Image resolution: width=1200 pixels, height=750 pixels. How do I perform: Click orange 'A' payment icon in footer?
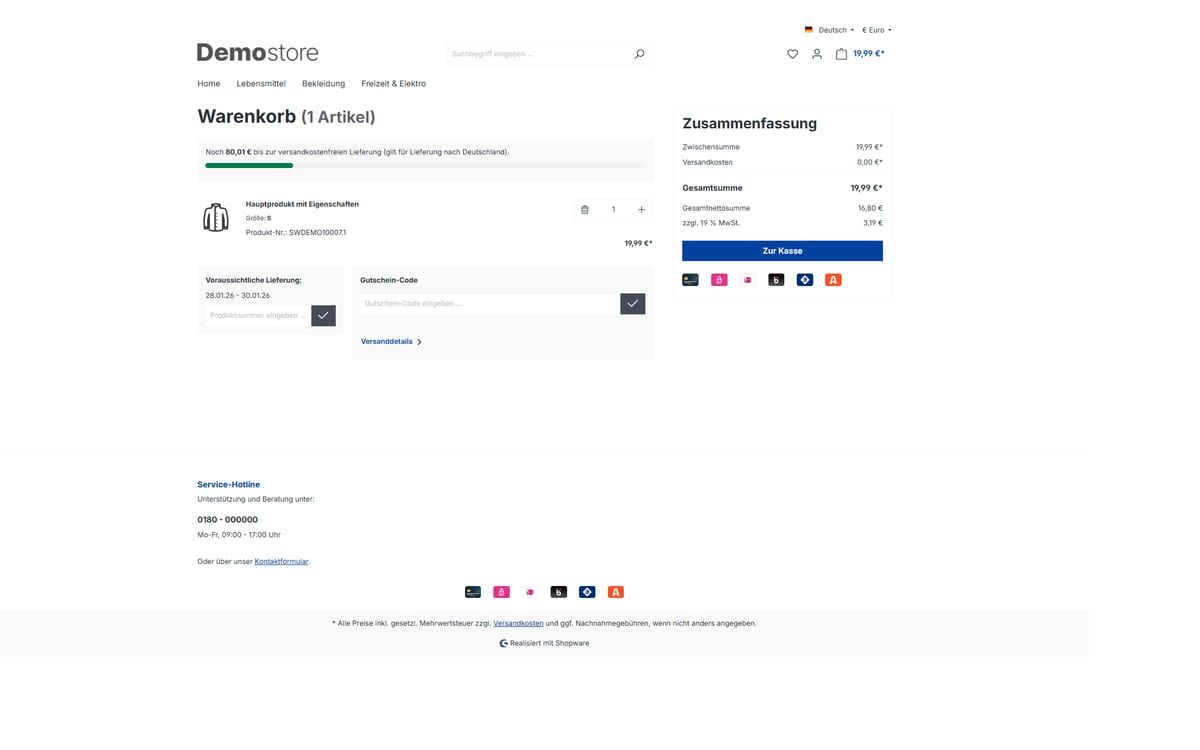tap(616, 592)
